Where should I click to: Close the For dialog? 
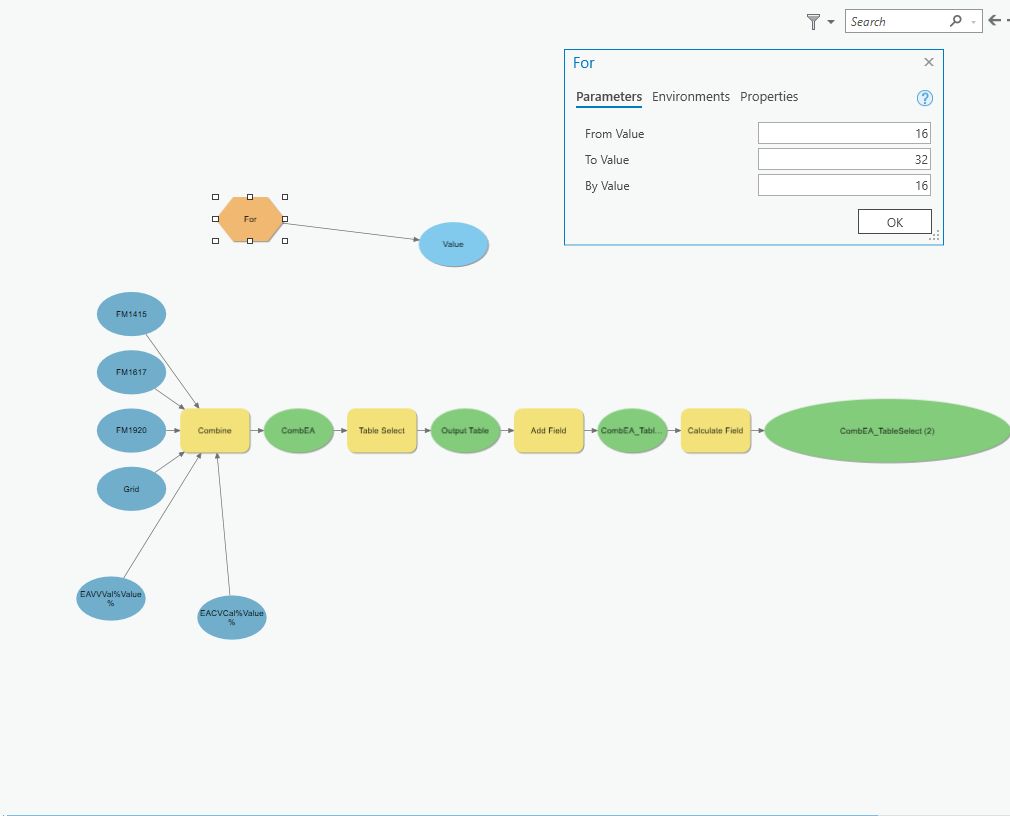(928, 62)
